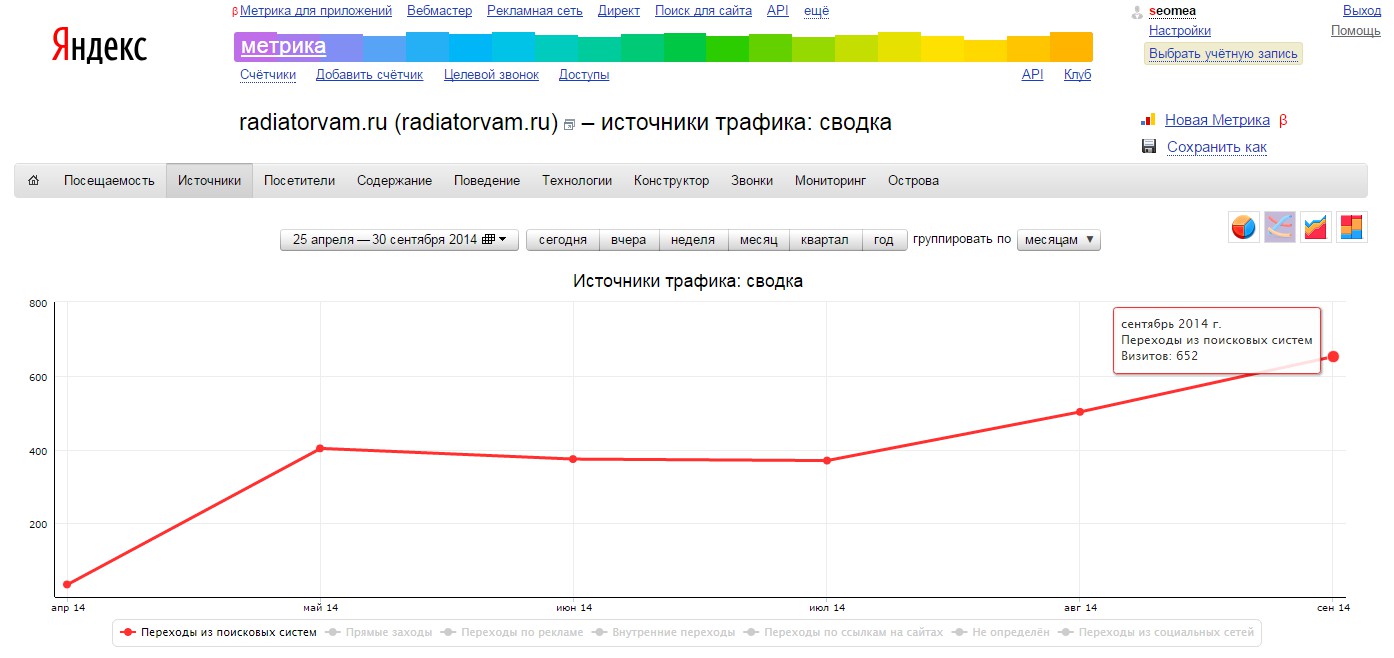Click the New Metrika chart icon

coord(1149,120)
